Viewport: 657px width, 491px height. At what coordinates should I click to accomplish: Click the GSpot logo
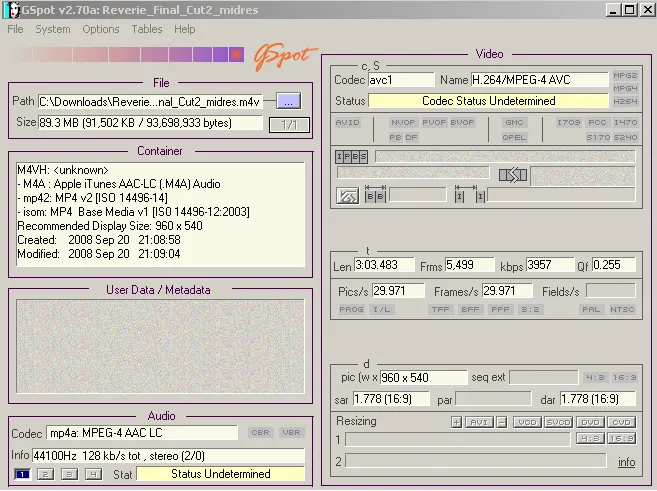tap(285, 55)
